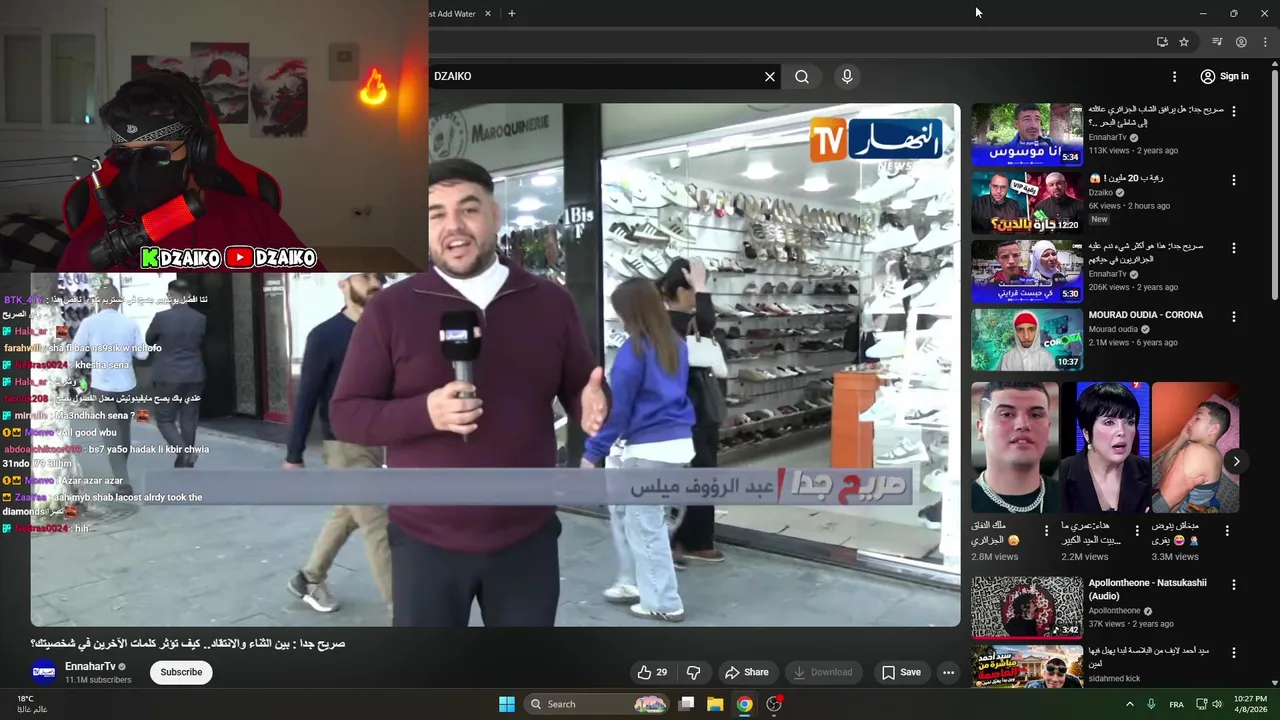The image size is (1280, 720).
Task: Click the taskbar Search box
Action: [596, 704]
